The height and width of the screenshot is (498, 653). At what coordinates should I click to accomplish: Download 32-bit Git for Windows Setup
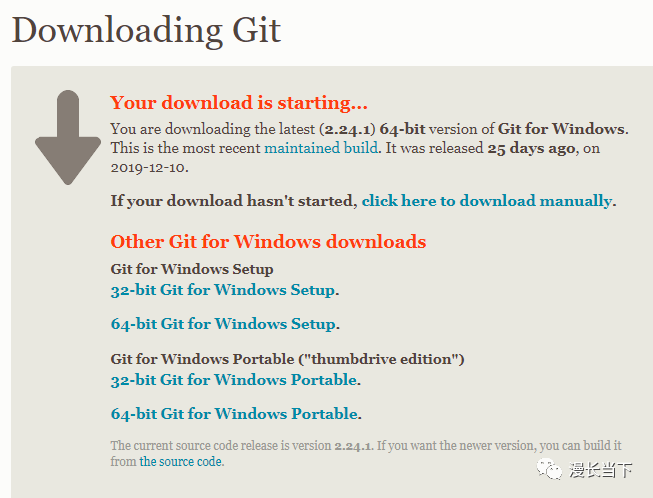[x=223, y=290]
